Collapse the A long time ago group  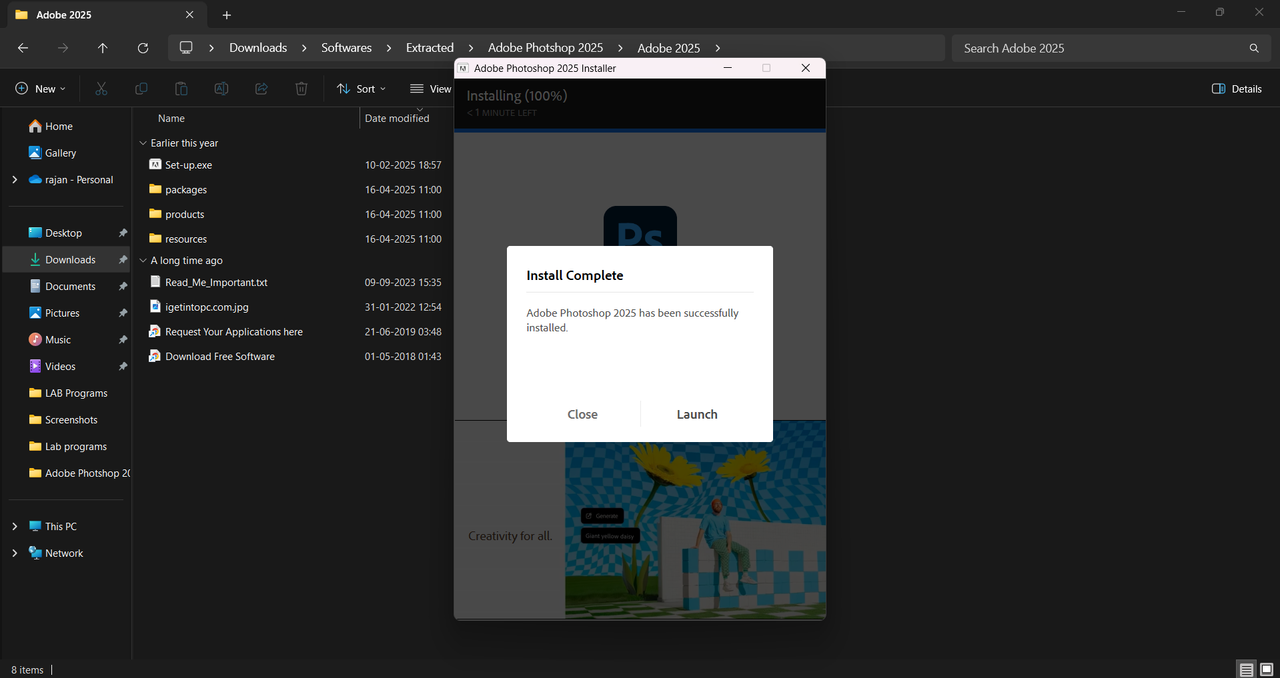143,260
